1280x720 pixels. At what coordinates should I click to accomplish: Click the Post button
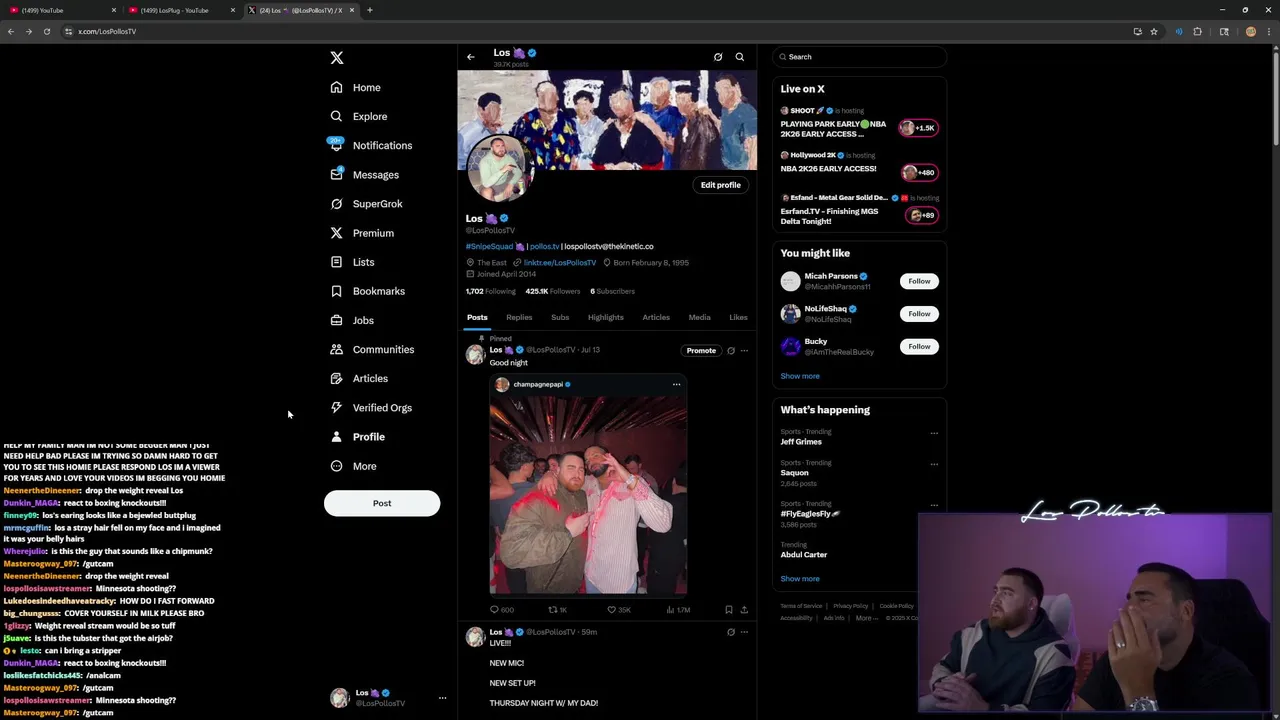[x=382, y=503]
